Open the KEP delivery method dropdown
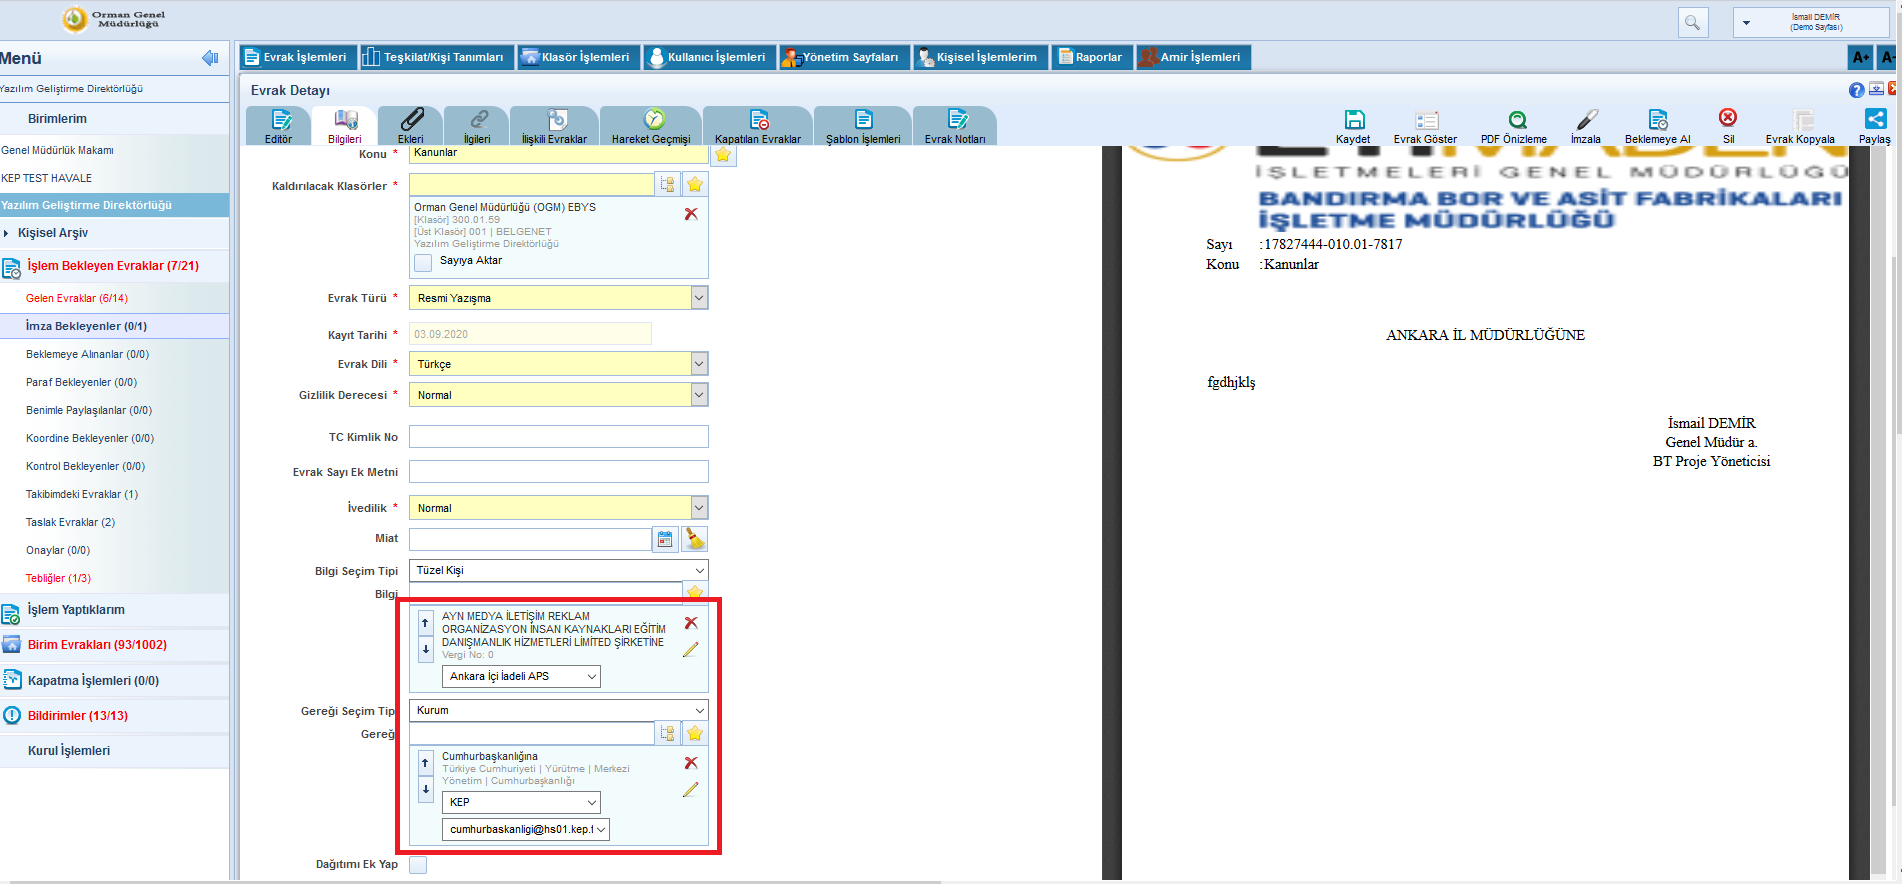 (x=592, y=802)
